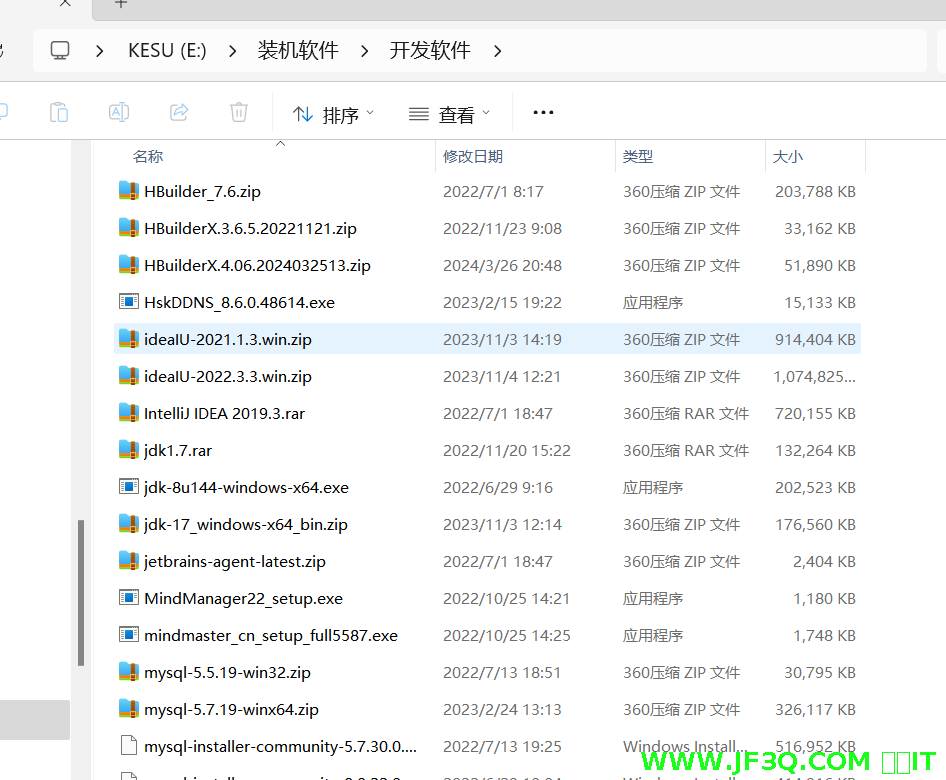Open the three-dot more options menu
The image size is (946, 780).
point(543,113)
